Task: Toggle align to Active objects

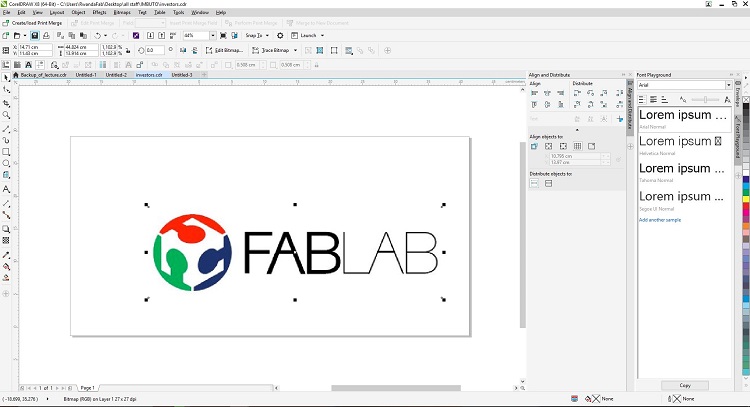Action: [x=534, y=146]
